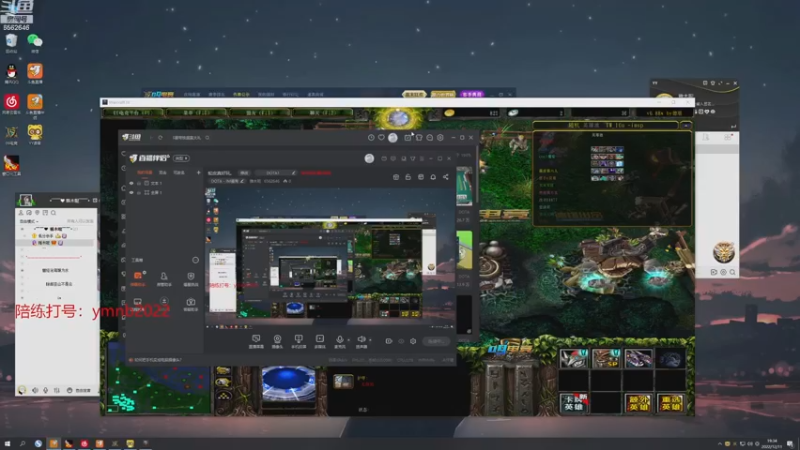Click the circle icon beside the toolbox header

(x=195, y=260)
